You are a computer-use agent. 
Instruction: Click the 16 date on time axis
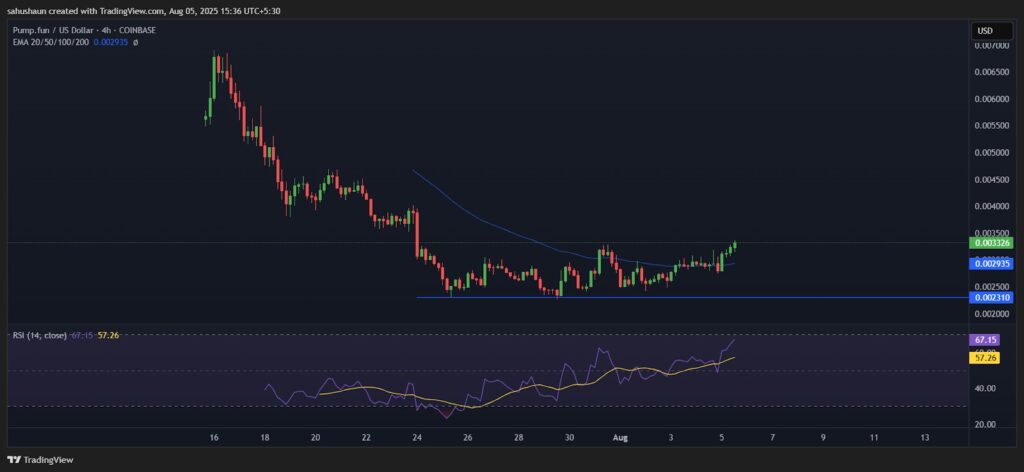tap(213, 438)
